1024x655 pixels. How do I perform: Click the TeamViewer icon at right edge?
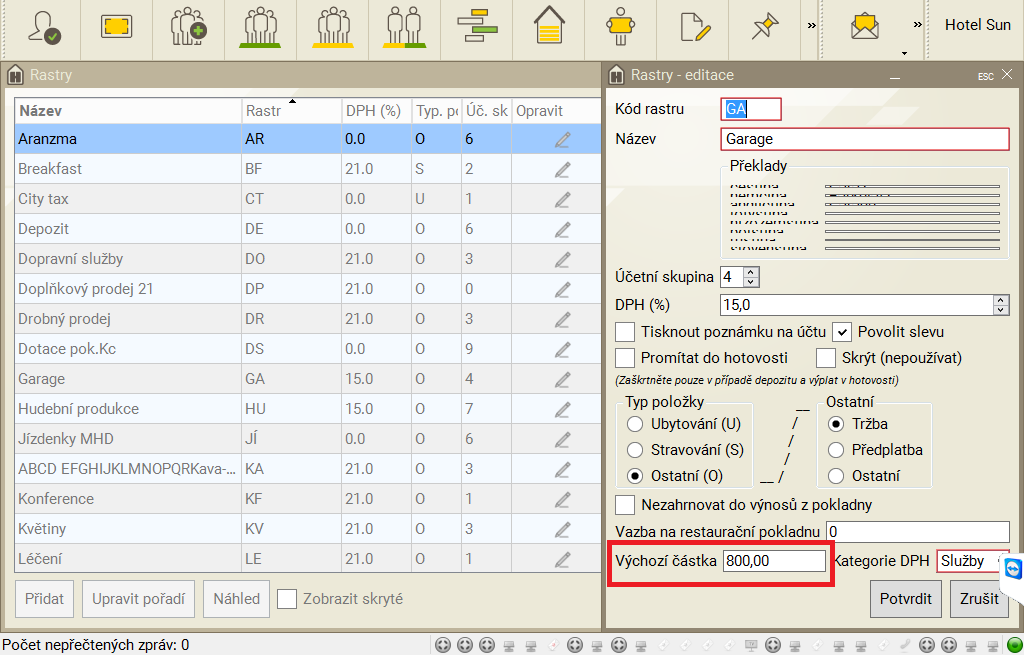[x=1012, y=569]
